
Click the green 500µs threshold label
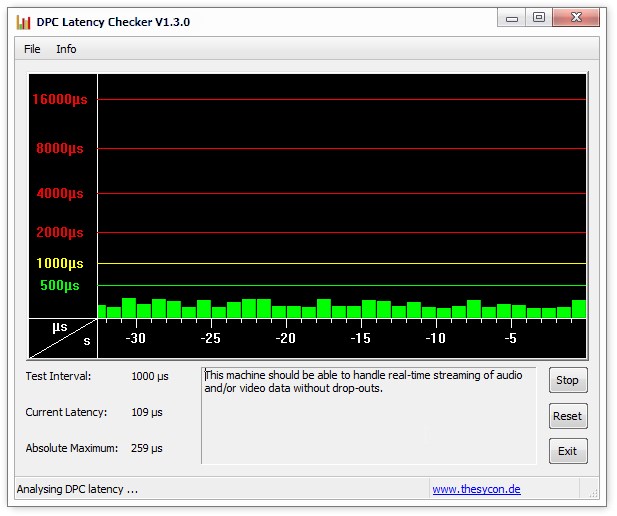pyautogui.click(x=60, y=286)
